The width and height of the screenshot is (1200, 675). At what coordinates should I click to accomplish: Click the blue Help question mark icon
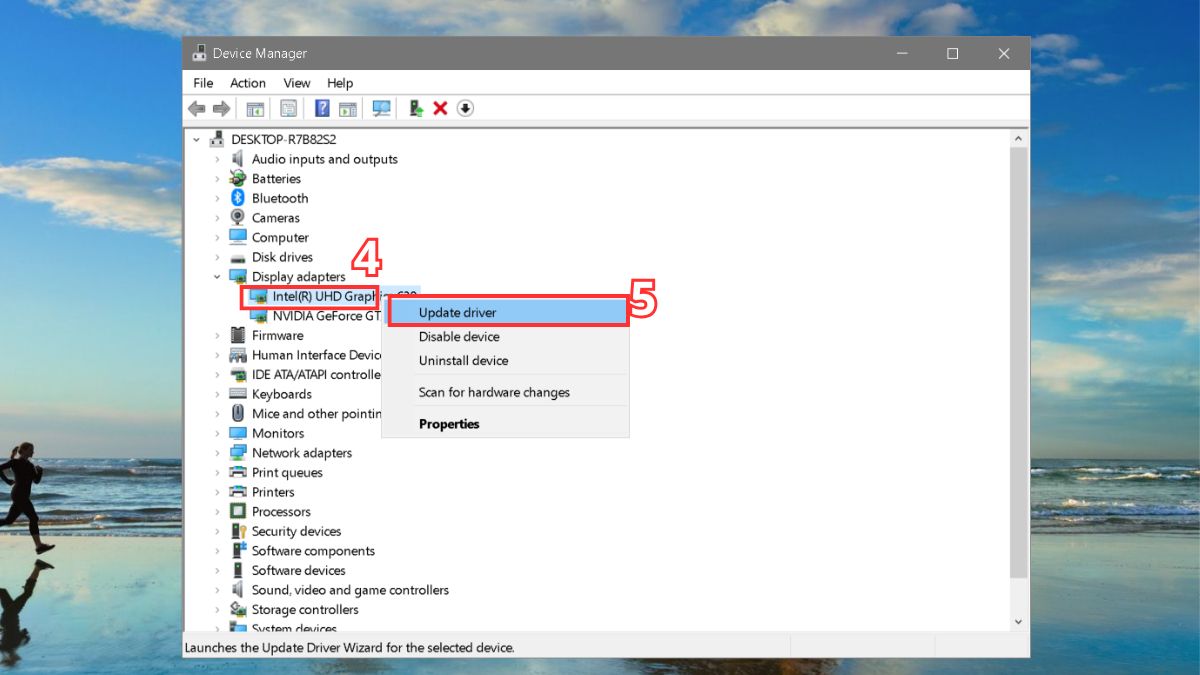(x=322, y=108)
